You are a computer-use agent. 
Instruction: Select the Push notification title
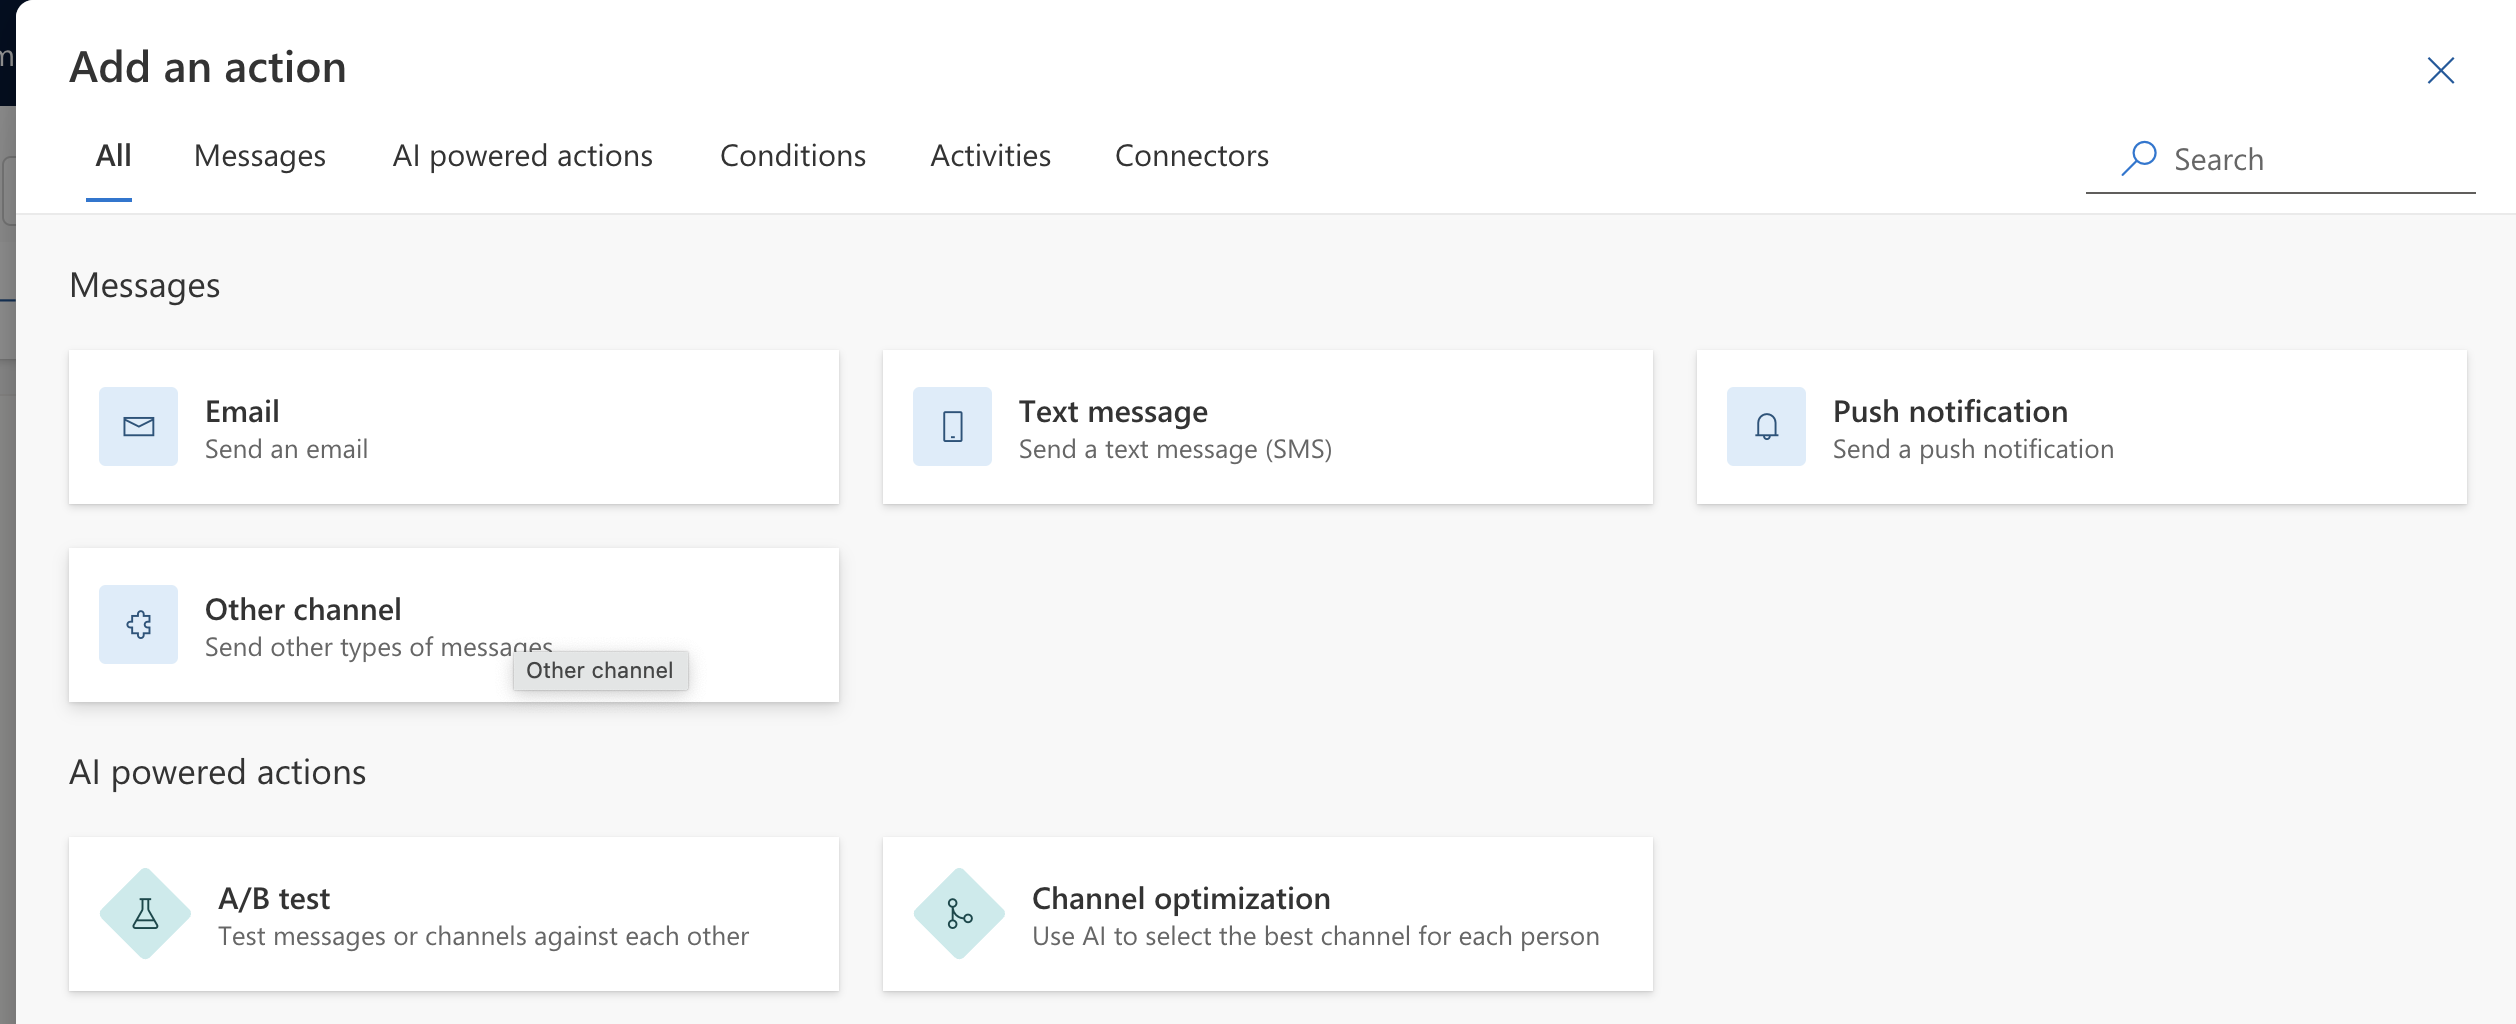[x=1950, y=411]
